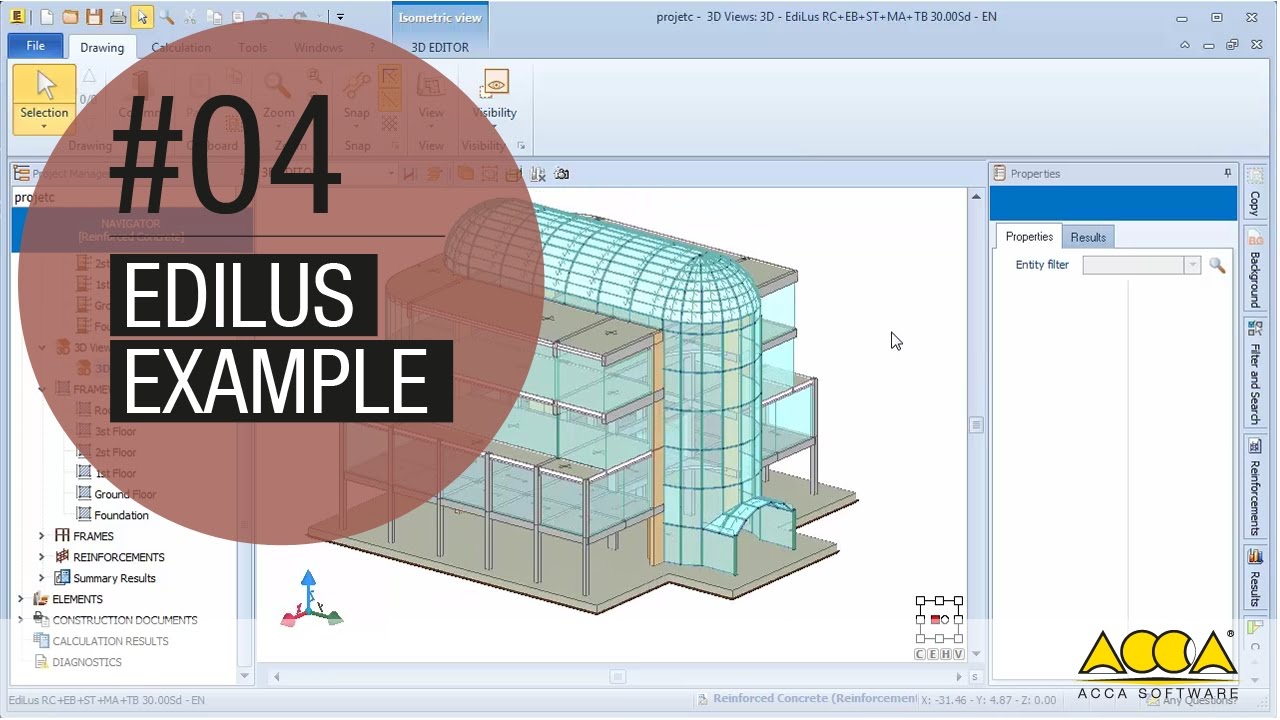Toggle the middle snap mode button in Snap group
The image size is (1280, 720).
point(390,100)
